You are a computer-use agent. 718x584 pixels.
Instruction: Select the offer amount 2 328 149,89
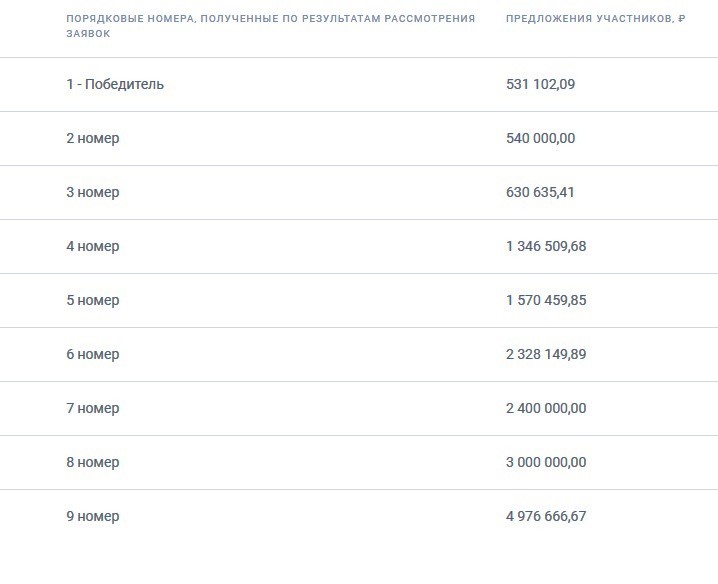tap(546, 355)
